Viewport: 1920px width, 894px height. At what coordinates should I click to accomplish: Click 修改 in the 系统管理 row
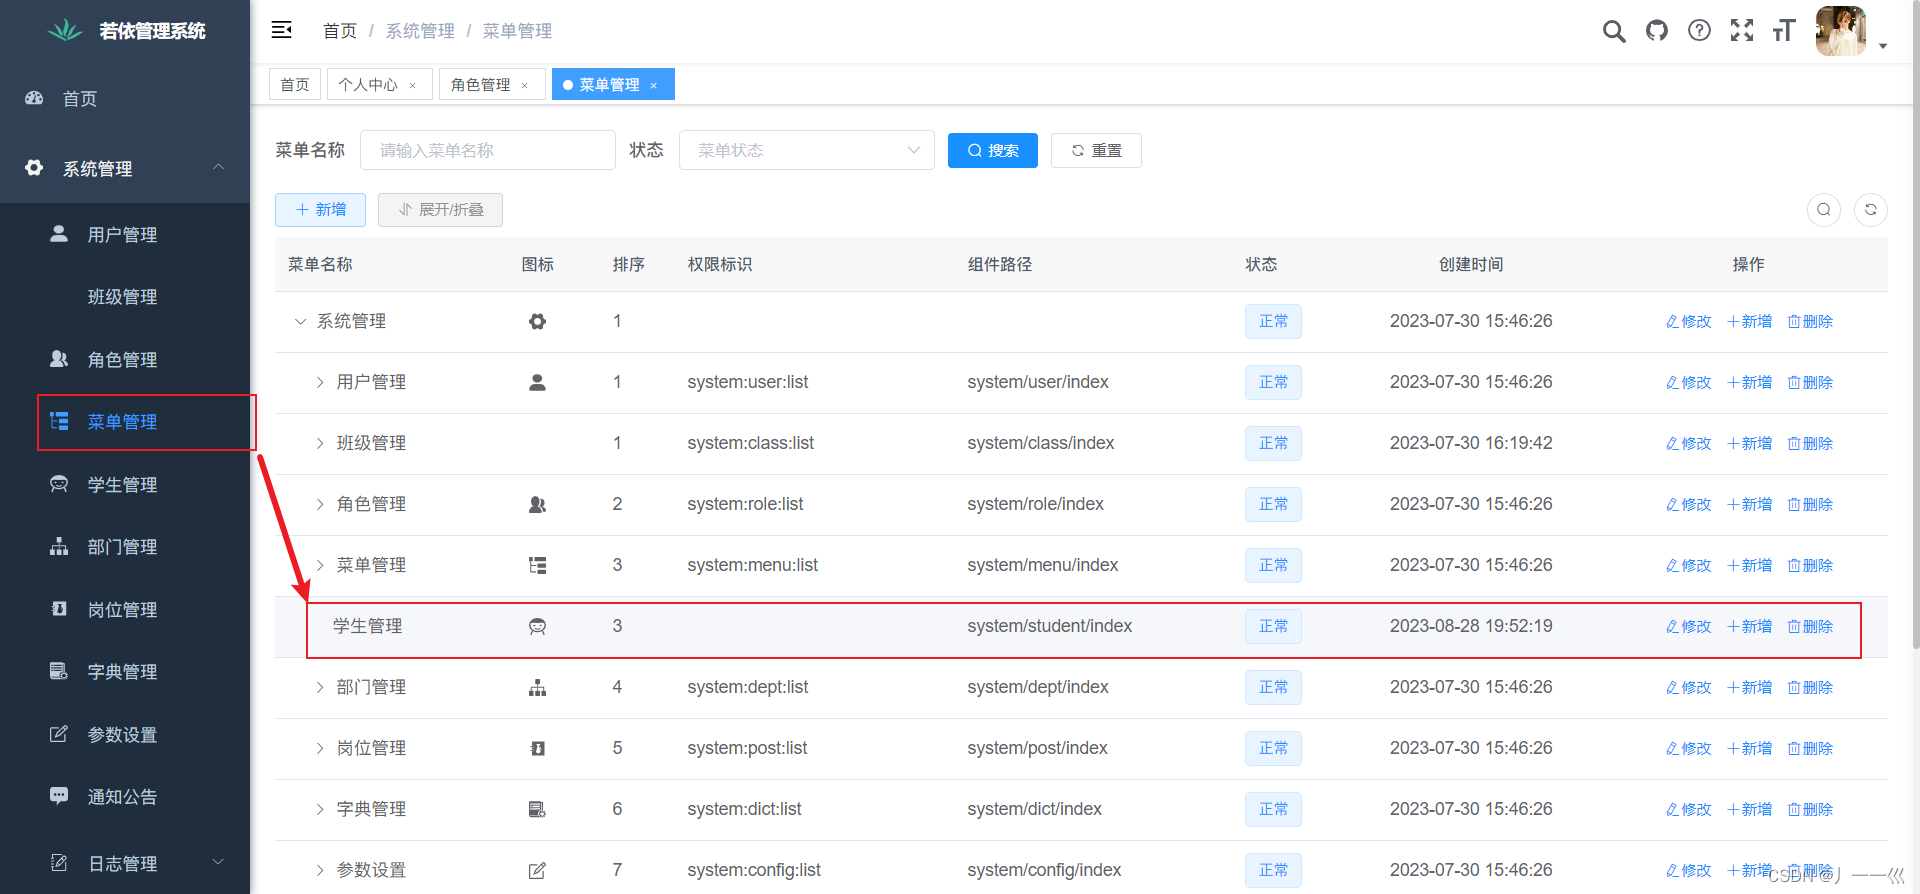pyautogui.click(x=1688, y=322)
